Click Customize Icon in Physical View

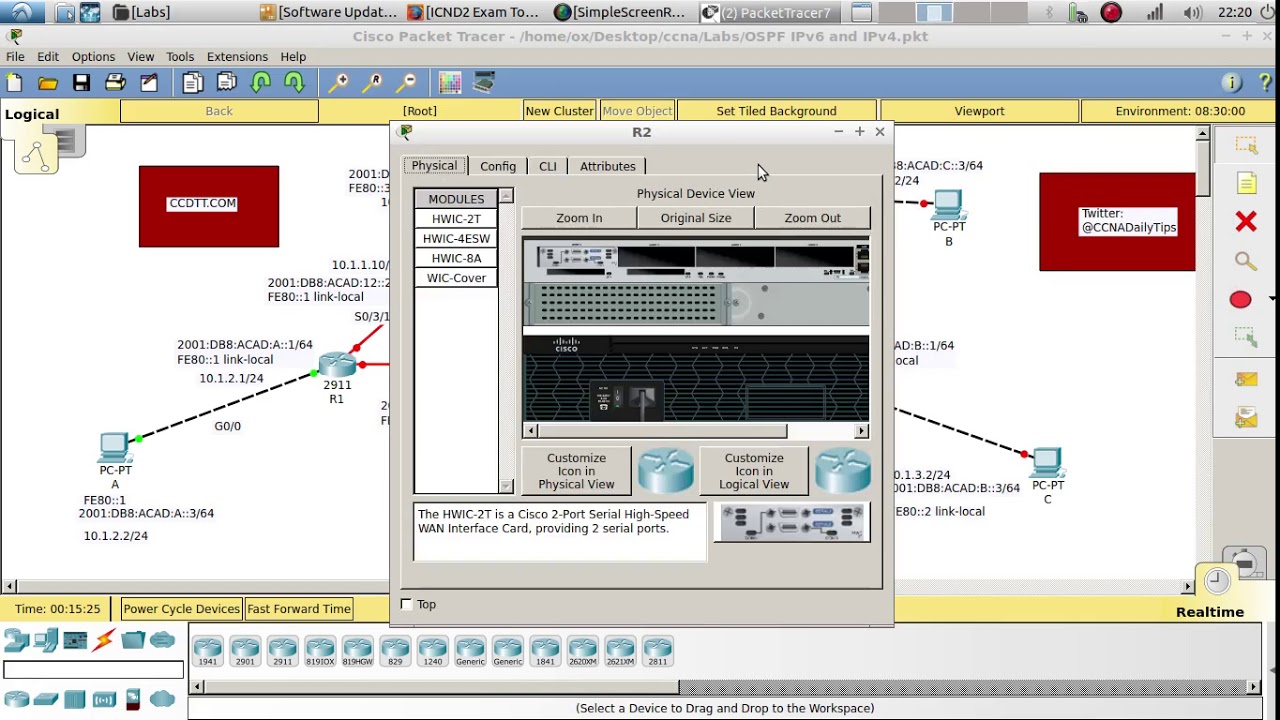pyautogui.click(x=576, y=471)
